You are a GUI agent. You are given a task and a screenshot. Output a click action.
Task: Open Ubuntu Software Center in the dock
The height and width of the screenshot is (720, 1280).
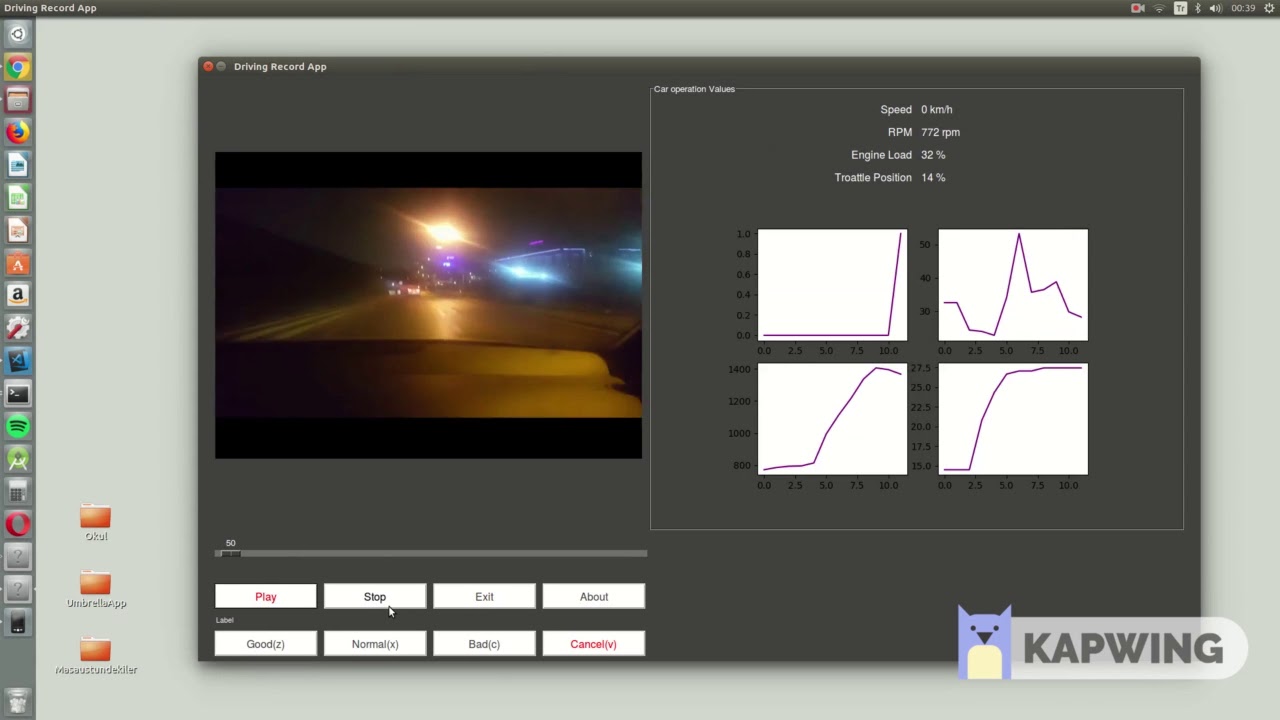click(17, 264)
